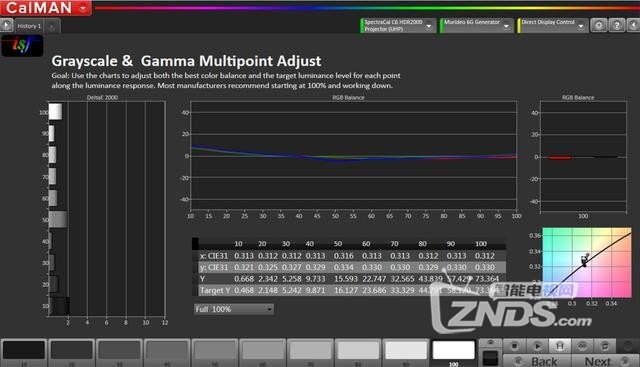Switch to the History 1 tab
The height and width of the screenshot is (367, 640).
[x=29, y=26]
